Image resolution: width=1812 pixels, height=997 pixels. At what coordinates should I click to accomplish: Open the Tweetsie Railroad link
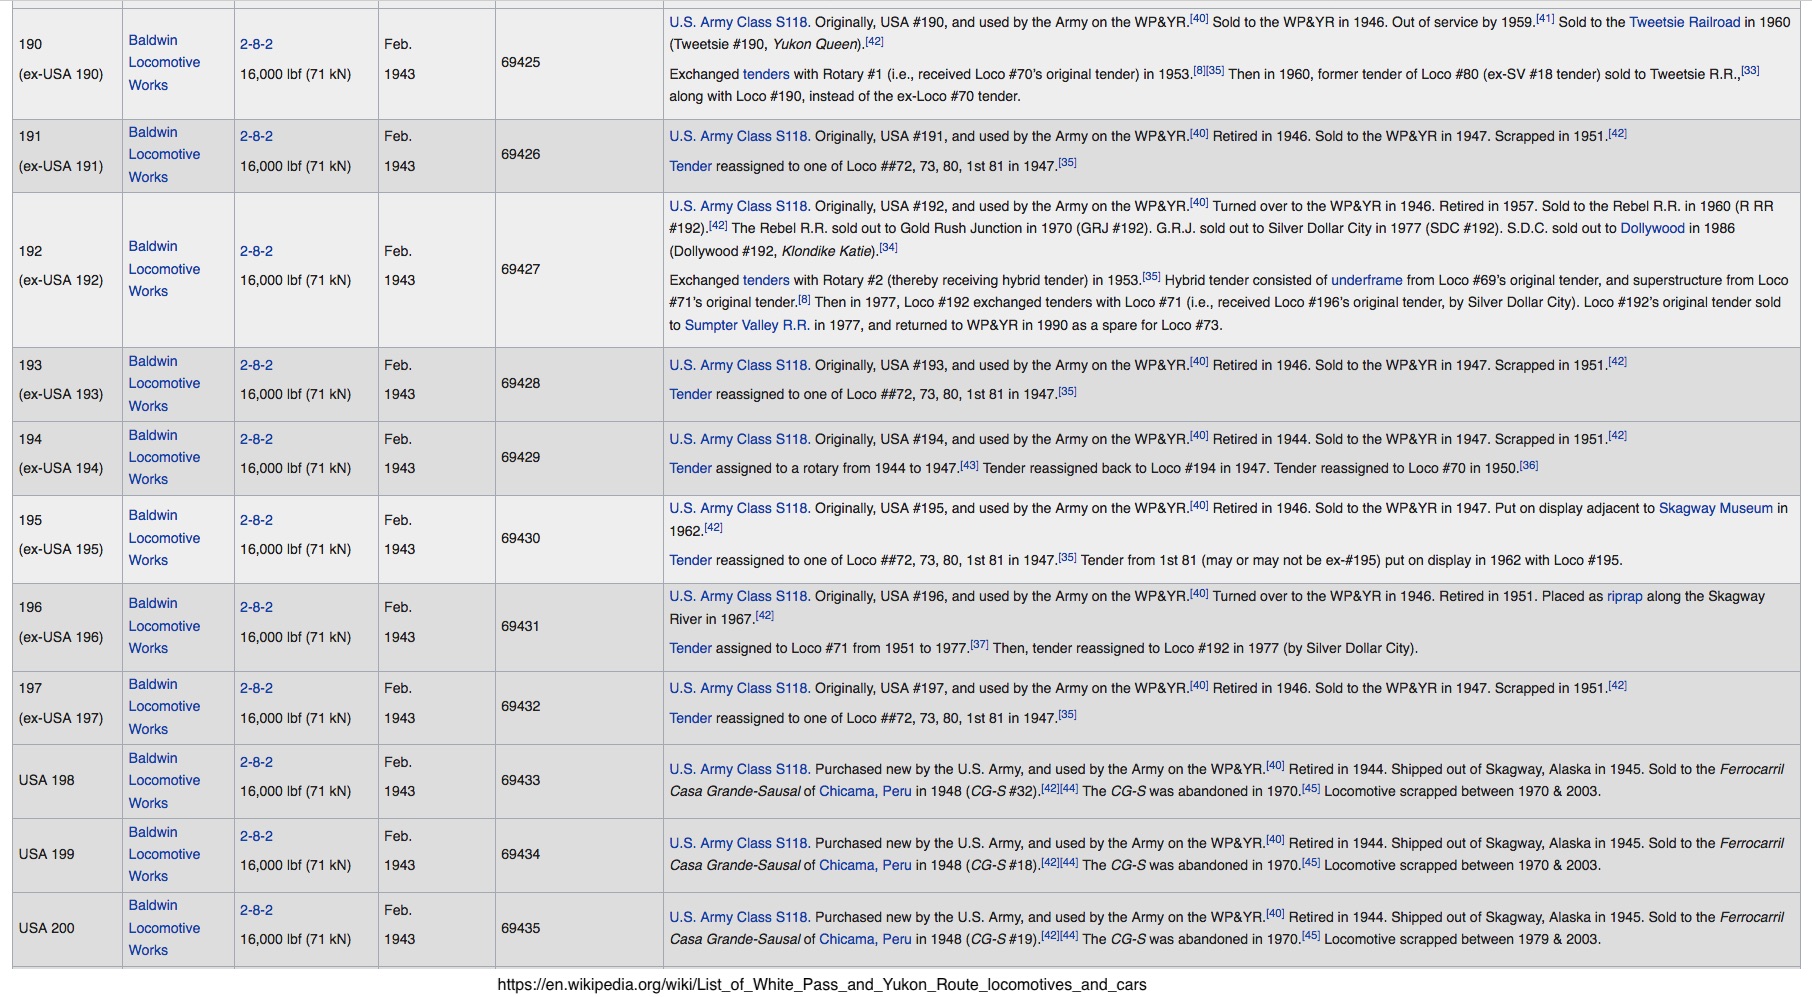[1684, 22]
